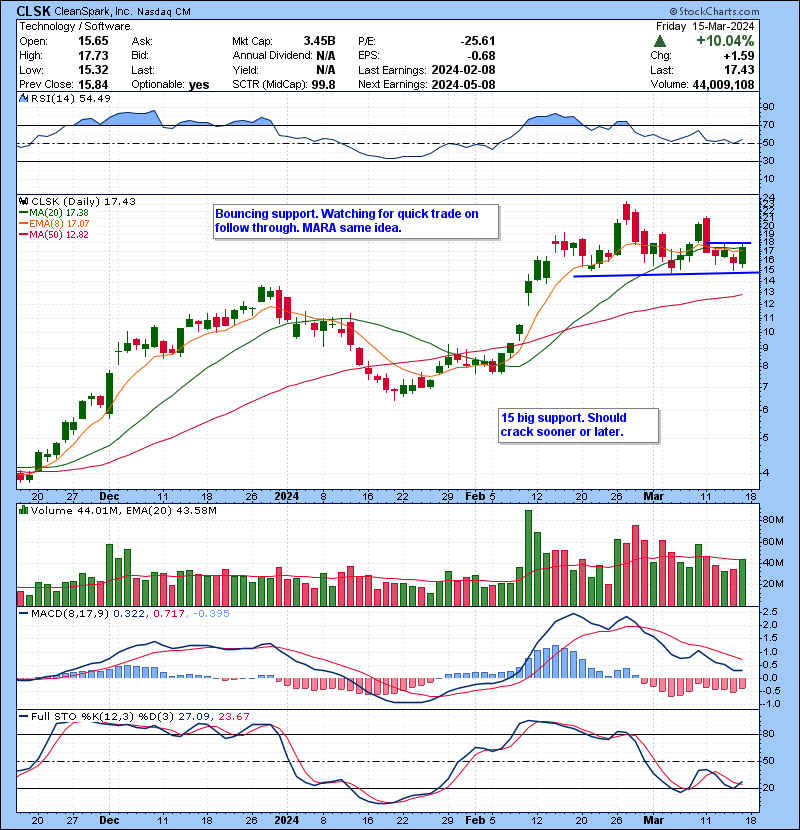Viewport: 800px width, 830px height.
Task: Click the SCTR (MidCap) 99.8 value
Action: coord(323,84)
